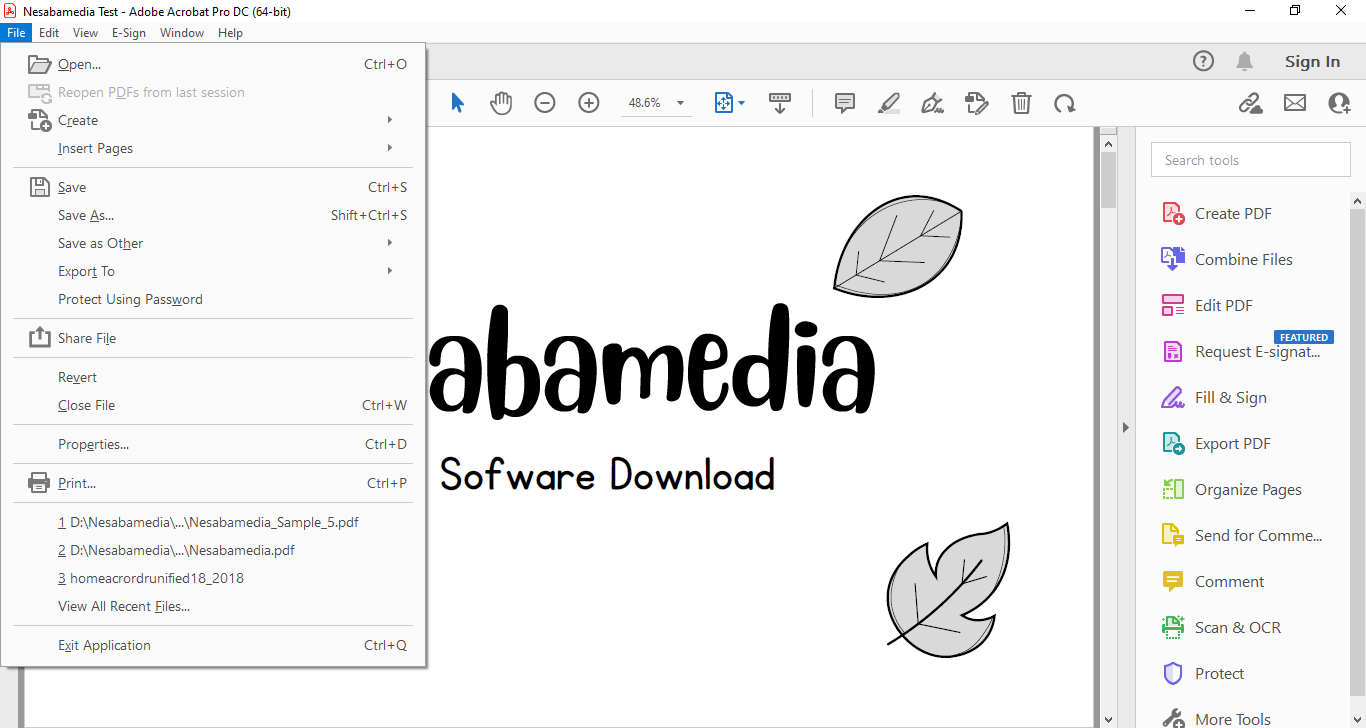
Task: Open the Edit menu
Action: (49, 33)
